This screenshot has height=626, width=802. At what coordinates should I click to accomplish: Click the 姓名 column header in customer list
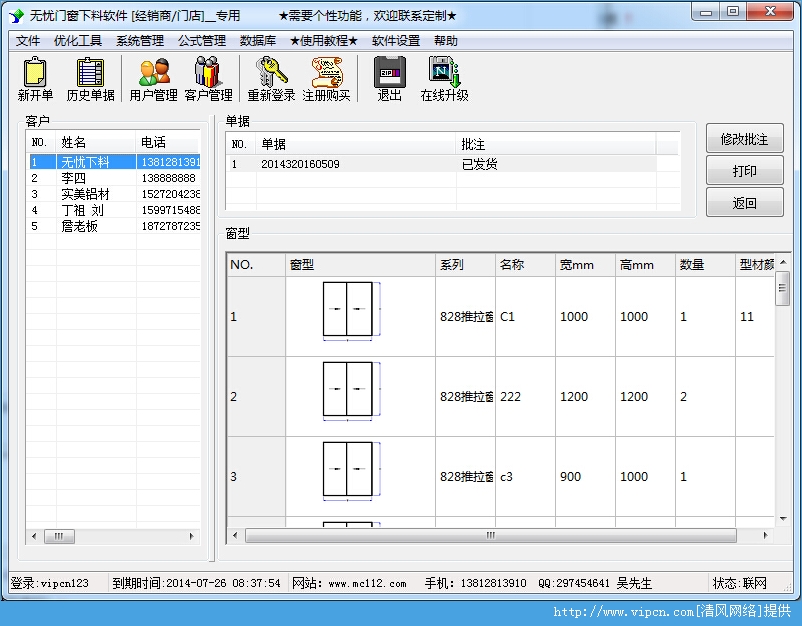coord(96,142)
